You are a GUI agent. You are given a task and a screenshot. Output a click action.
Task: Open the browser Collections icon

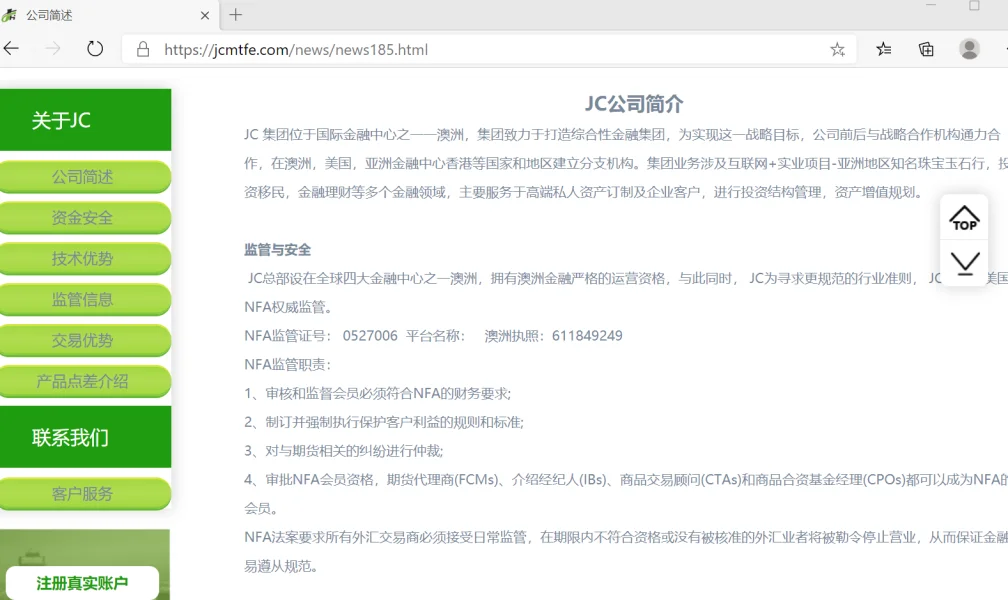point(926,48)
